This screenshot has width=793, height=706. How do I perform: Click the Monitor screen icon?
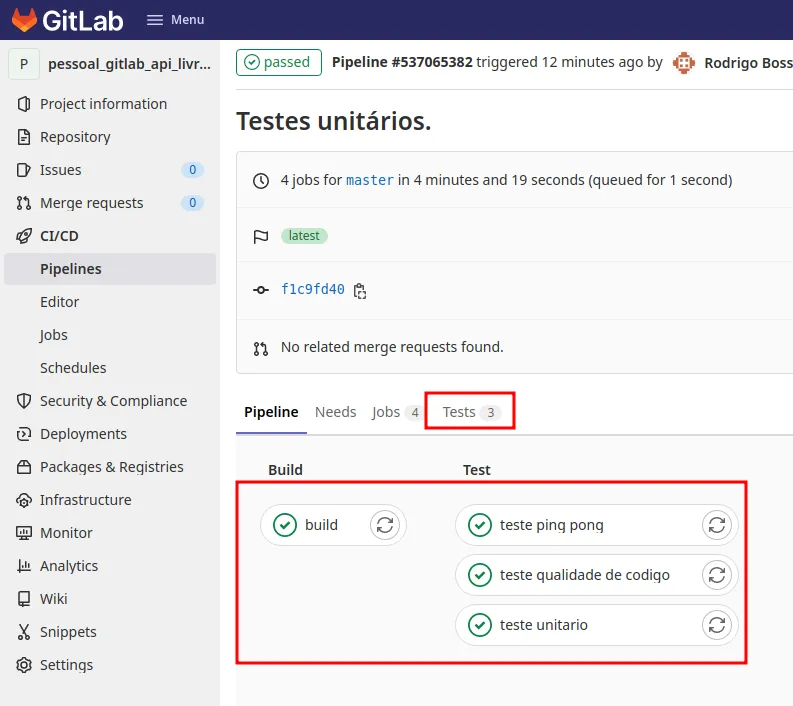[x=24, y=533]
